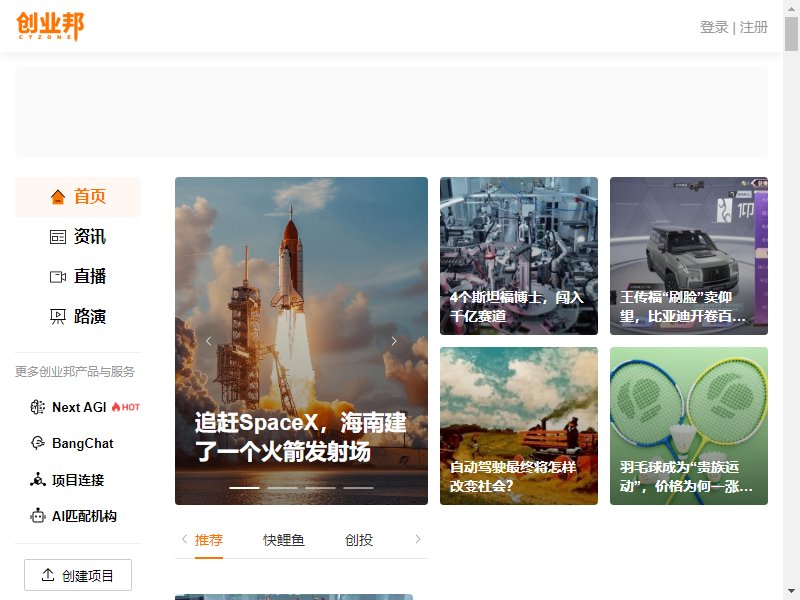Viewport: 800px width, 600px height.
Task: Open the 创投 tab
Action: pyautogui.click(x=359, y=540)
